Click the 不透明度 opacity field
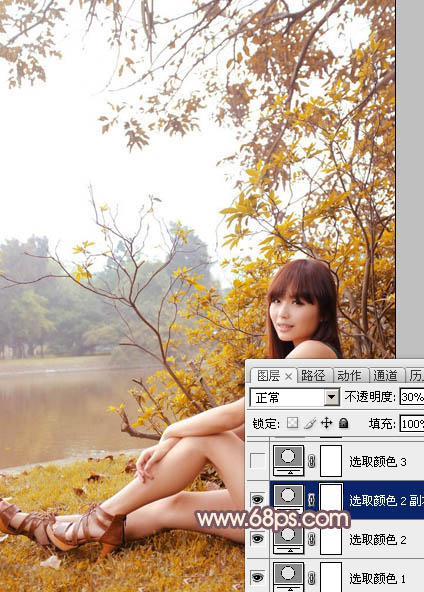 point(412,397)
